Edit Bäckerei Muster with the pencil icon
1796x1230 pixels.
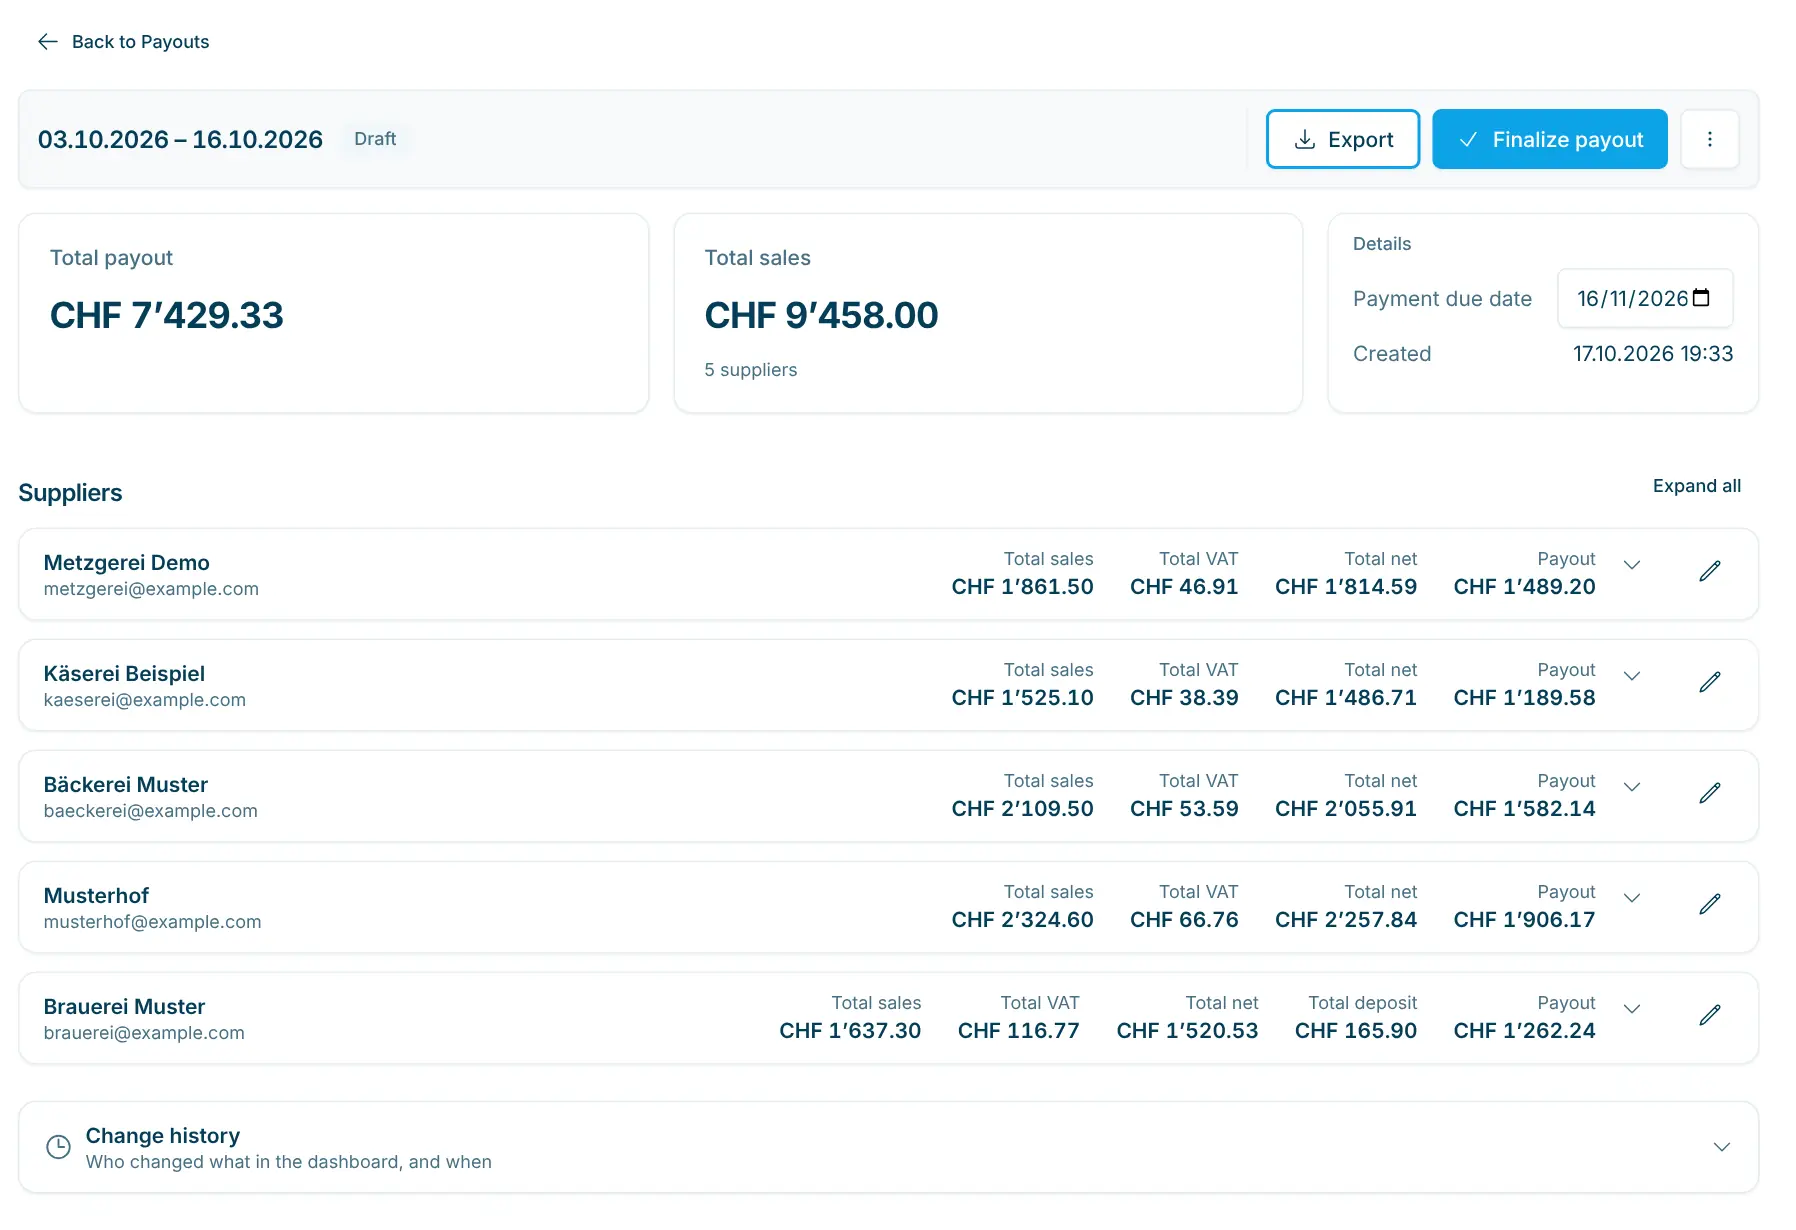tap(1709, 793)
